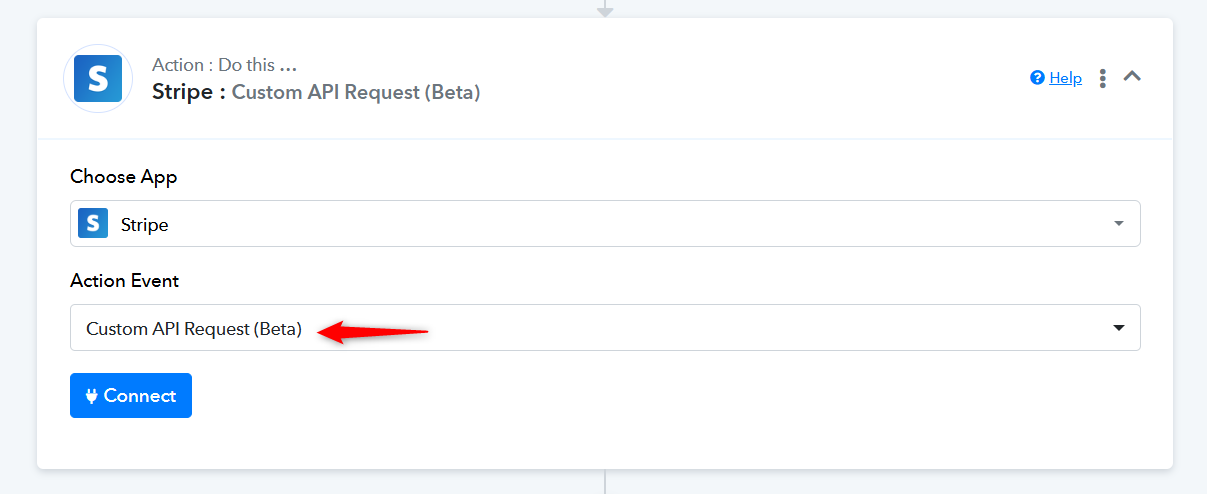This screenshot has height=494, width=1207.
Task: Click the blue Connect button
Action: tap(131, 396)
